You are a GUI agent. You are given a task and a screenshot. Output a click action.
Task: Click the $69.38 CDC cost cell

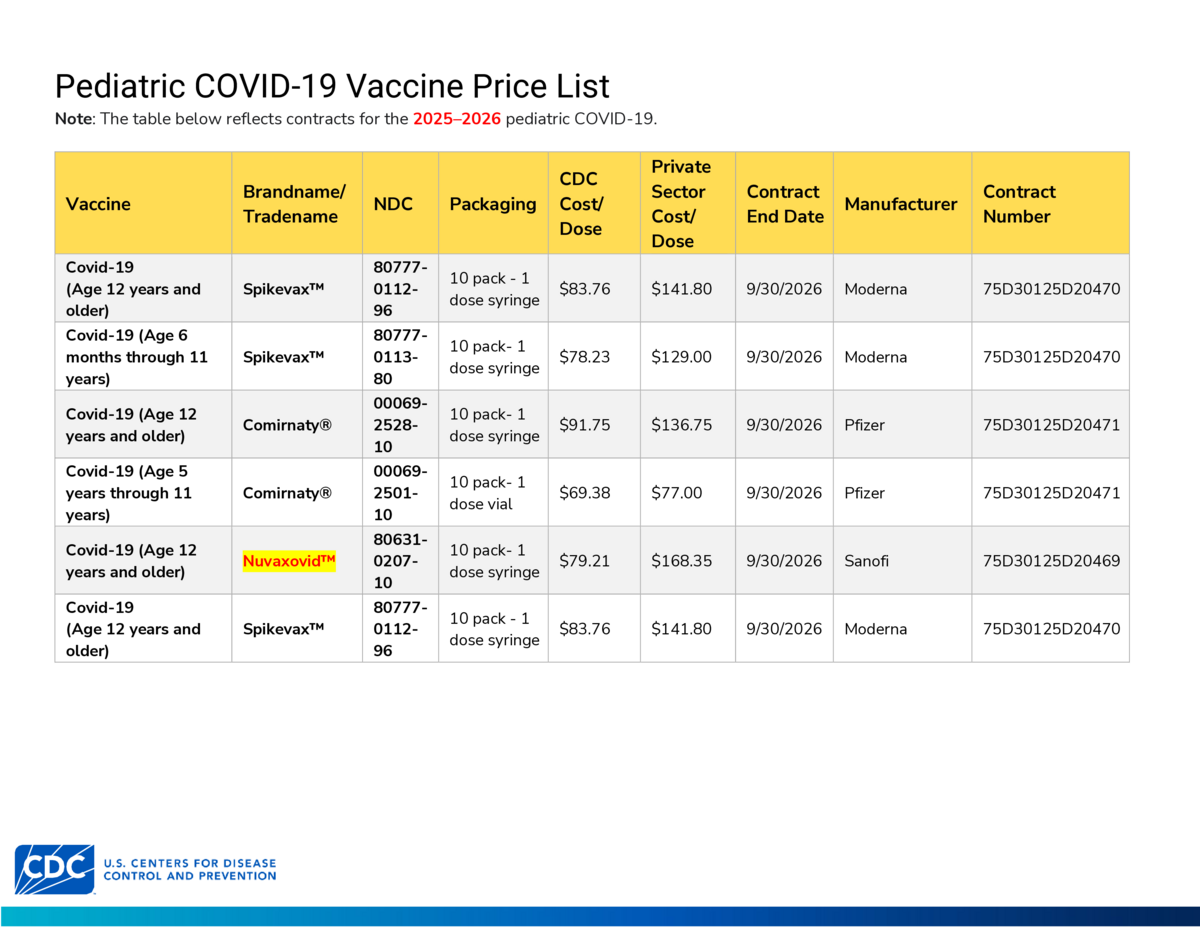pos(585,493)
